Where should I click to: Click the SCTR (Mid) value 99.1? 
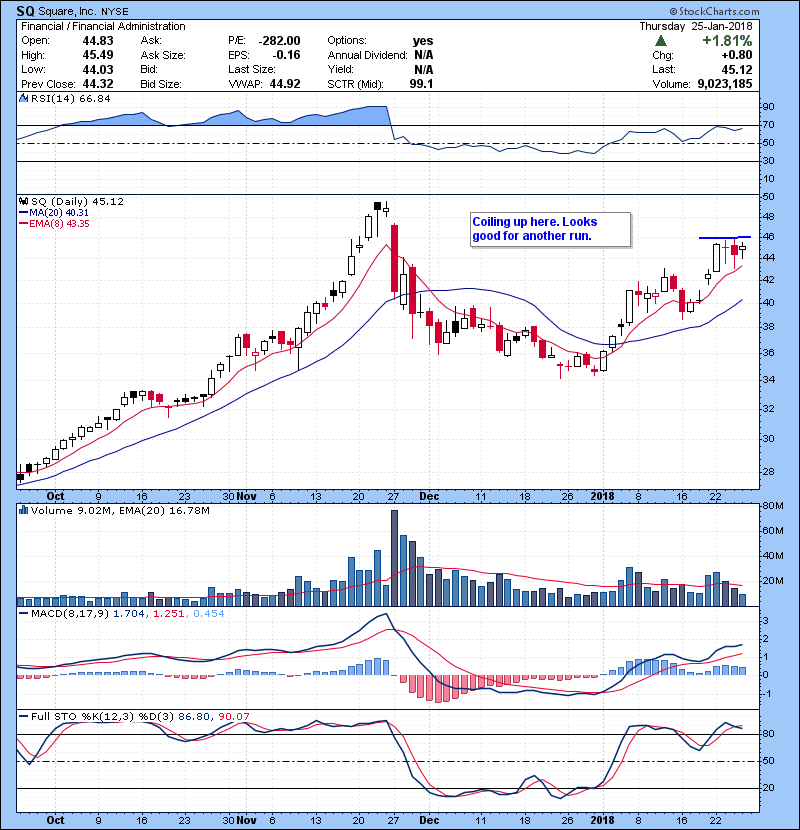(421, 84)
